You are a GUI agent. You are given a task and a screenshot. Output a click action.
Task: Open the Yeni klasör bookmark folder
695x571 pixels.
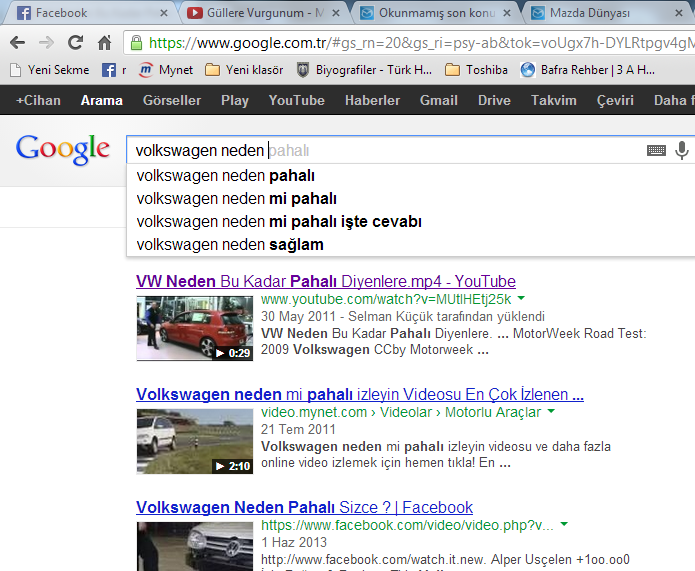point(244,70)
